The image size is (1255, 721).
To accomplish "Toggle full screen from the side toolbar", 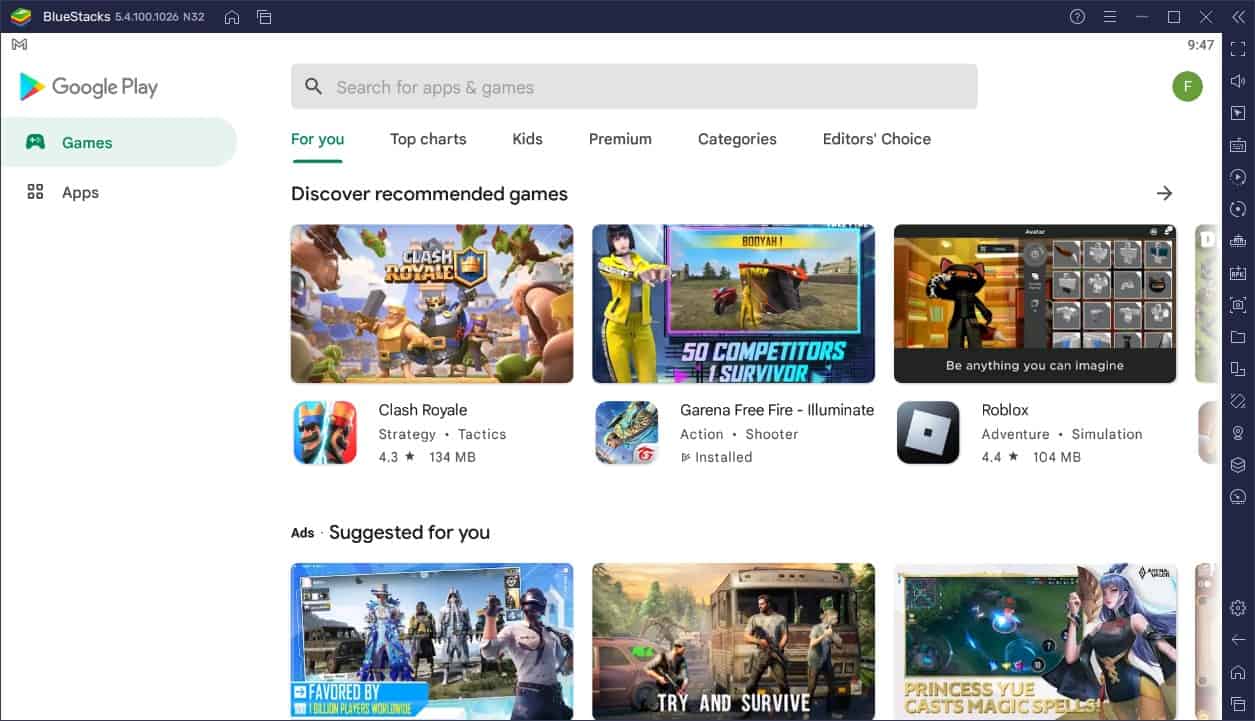I will click(1238, 49).
